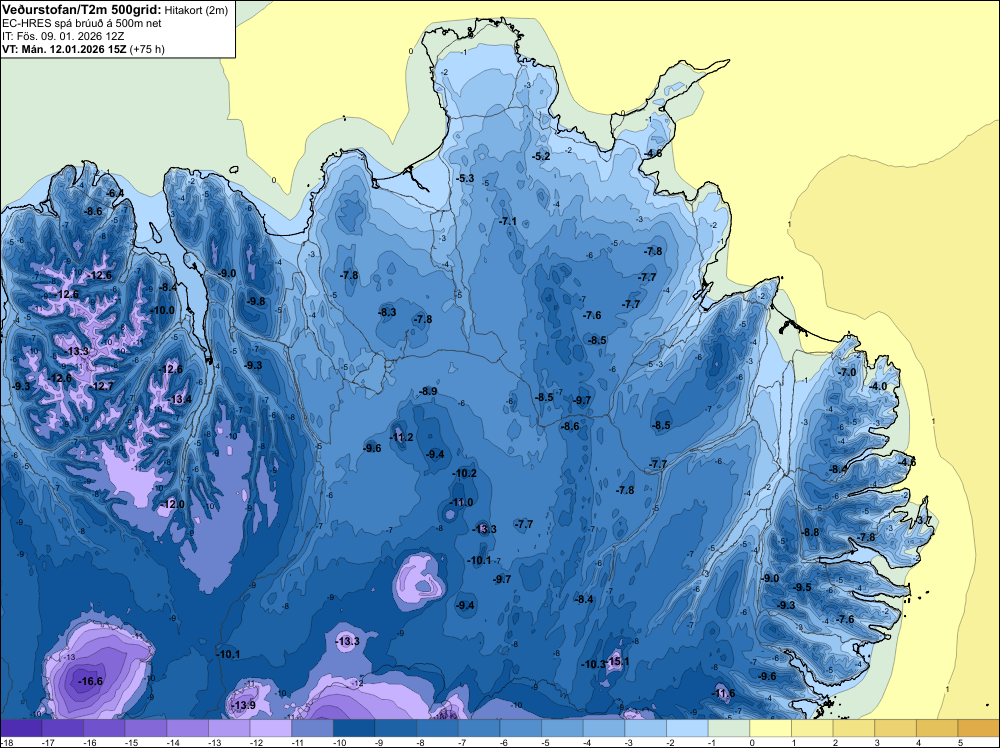
Task: Select the initial time "IT: Fös. 09. 01. 2026 12Z"
Action: (63, 36)
